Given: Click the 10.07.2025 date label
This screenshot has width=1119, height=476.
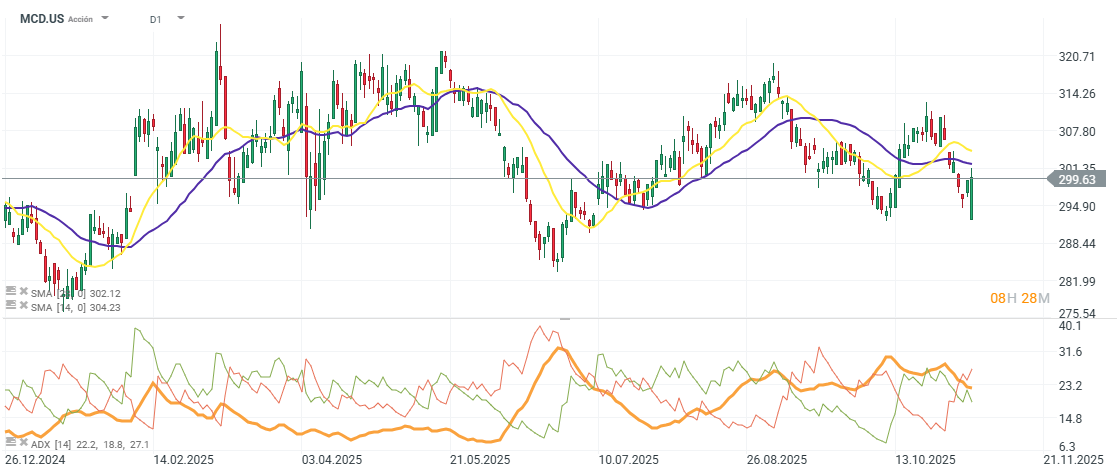Looking at the screenshot, I should click(x=630, y=460).
